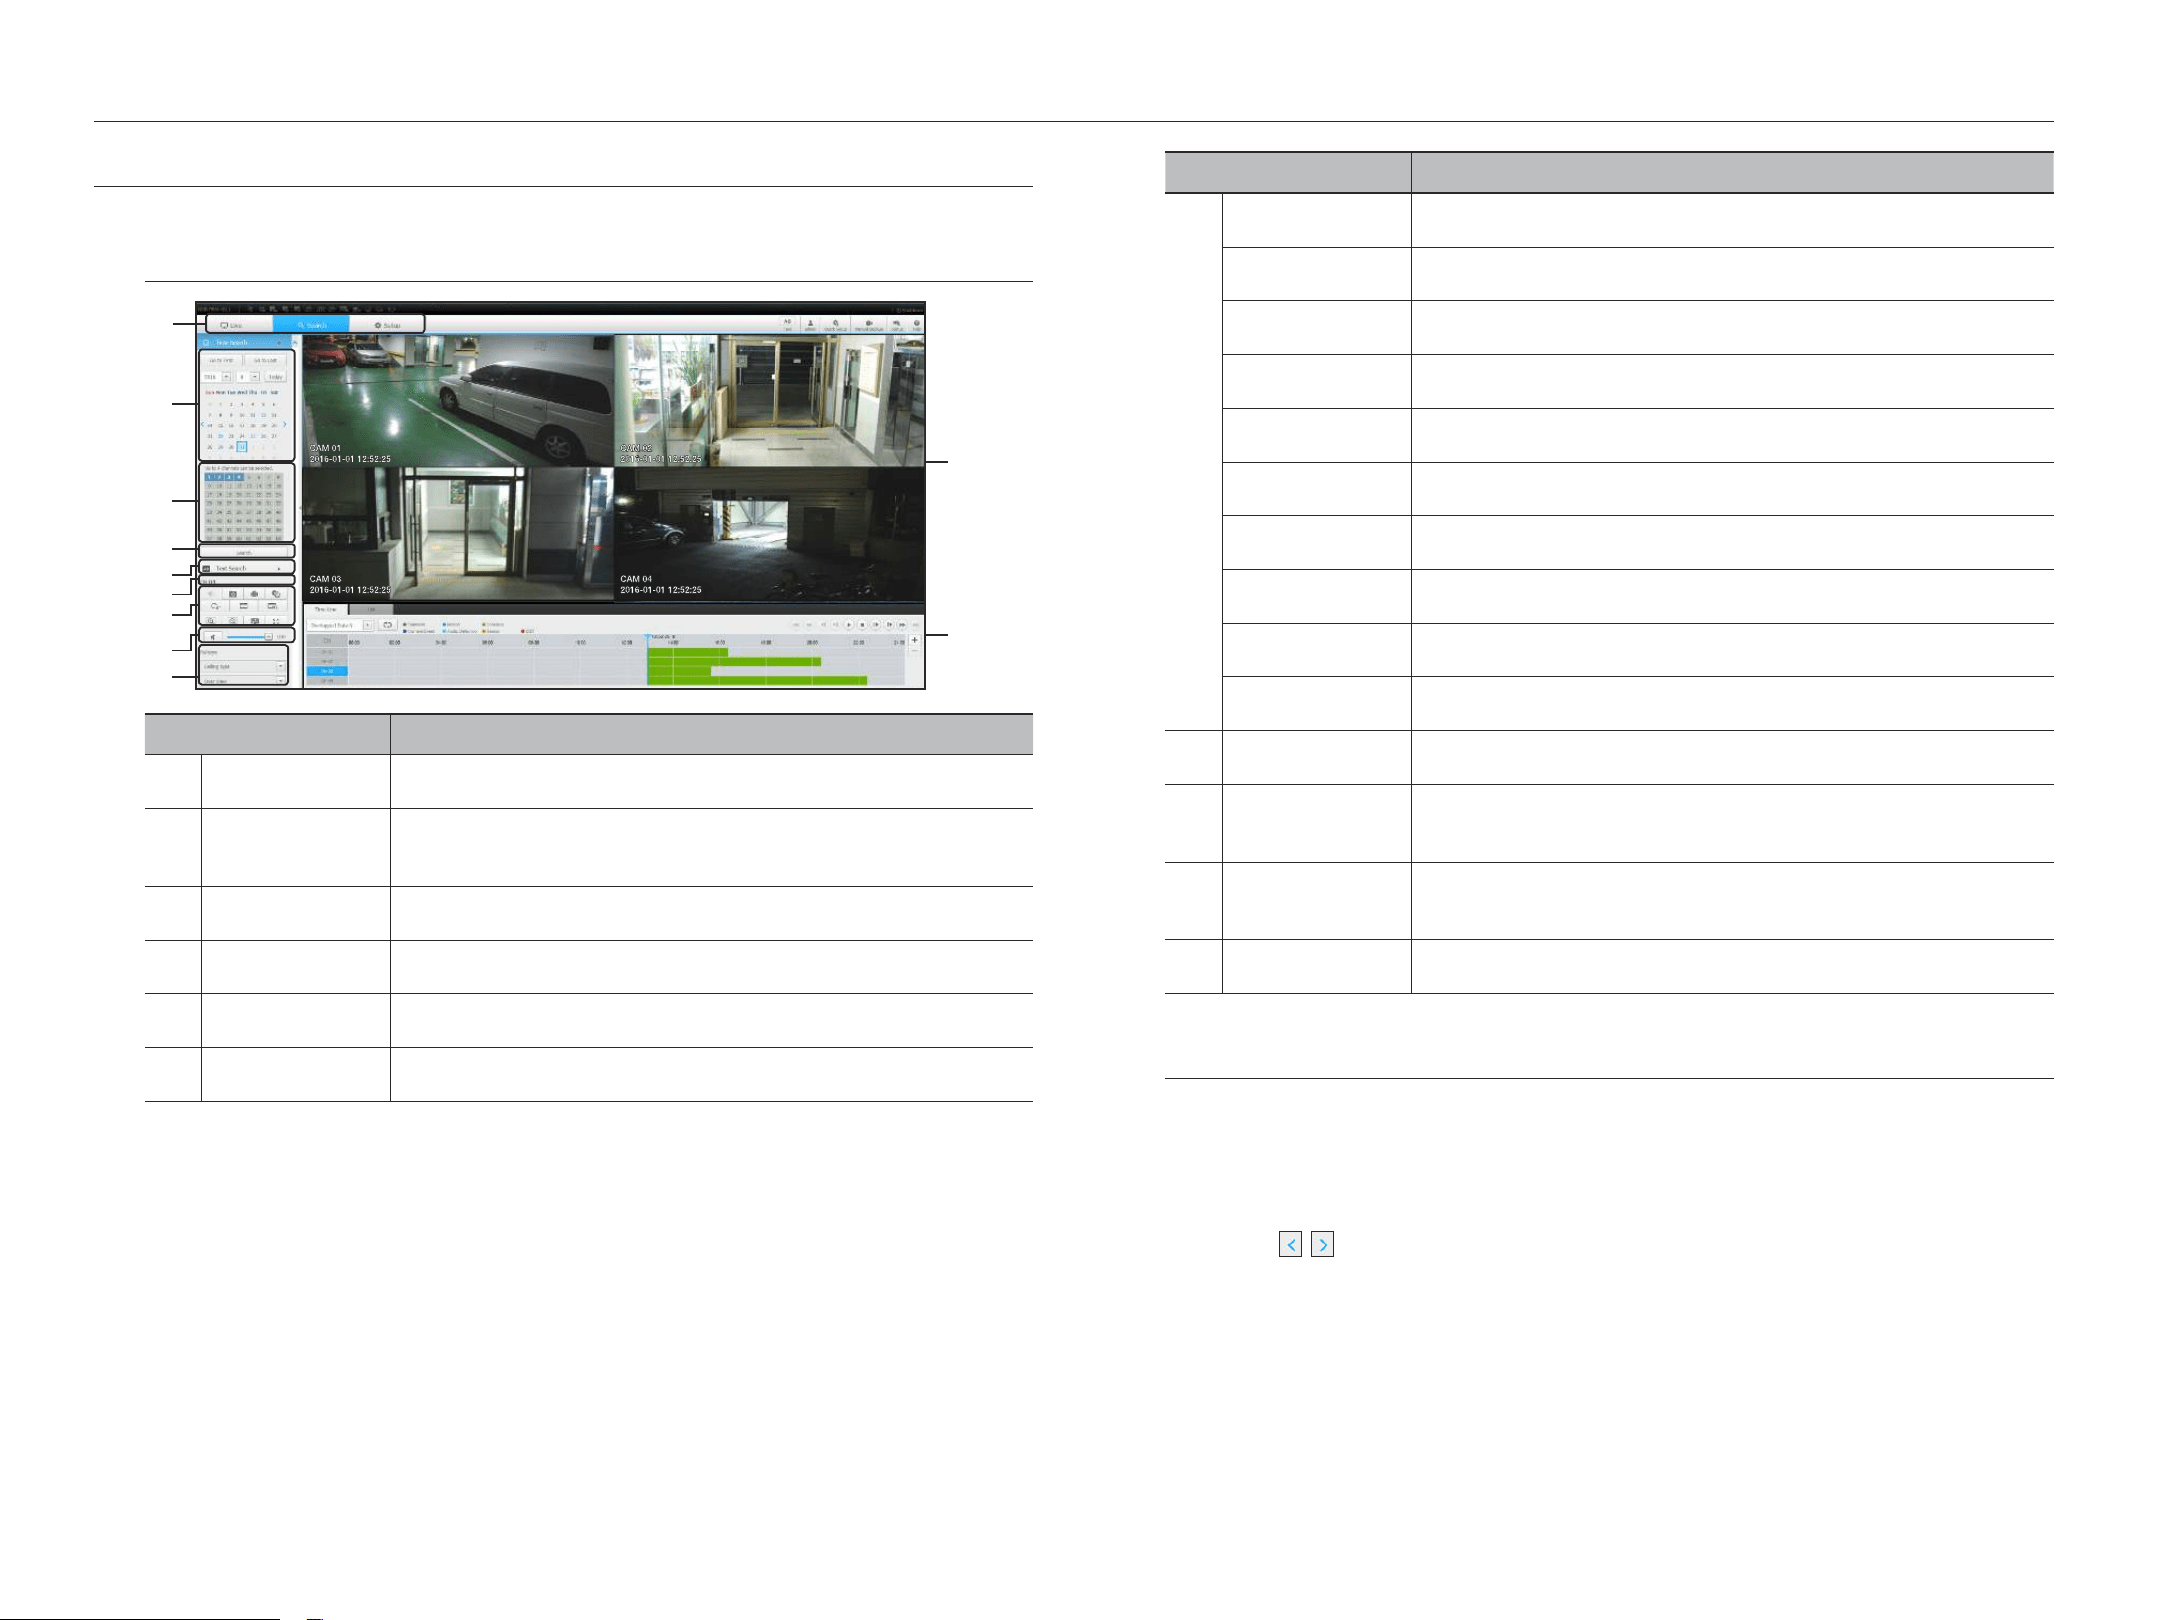Click the play button in playback controls
Viewport: 2168px width, 1620px height.
pyautogui.click(x=849, y=625)
